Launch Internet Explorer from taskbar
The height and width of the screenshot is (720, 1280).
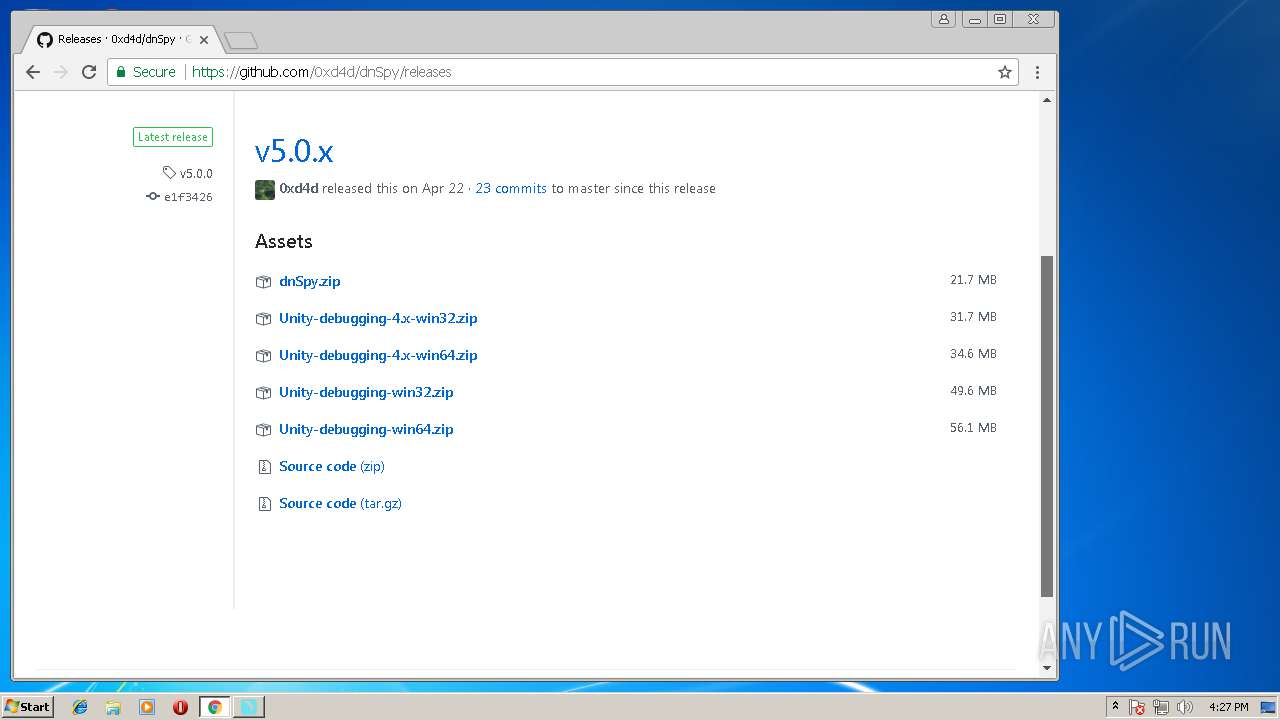point(80,707)
